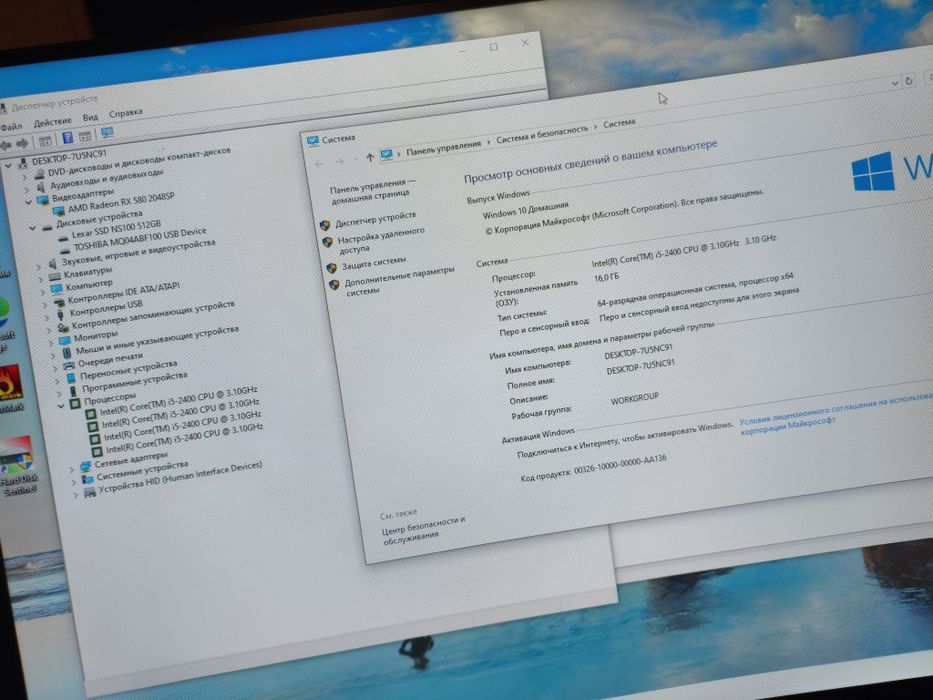
Task: Select Программные устройства tree row
Action: click(134, 383)
